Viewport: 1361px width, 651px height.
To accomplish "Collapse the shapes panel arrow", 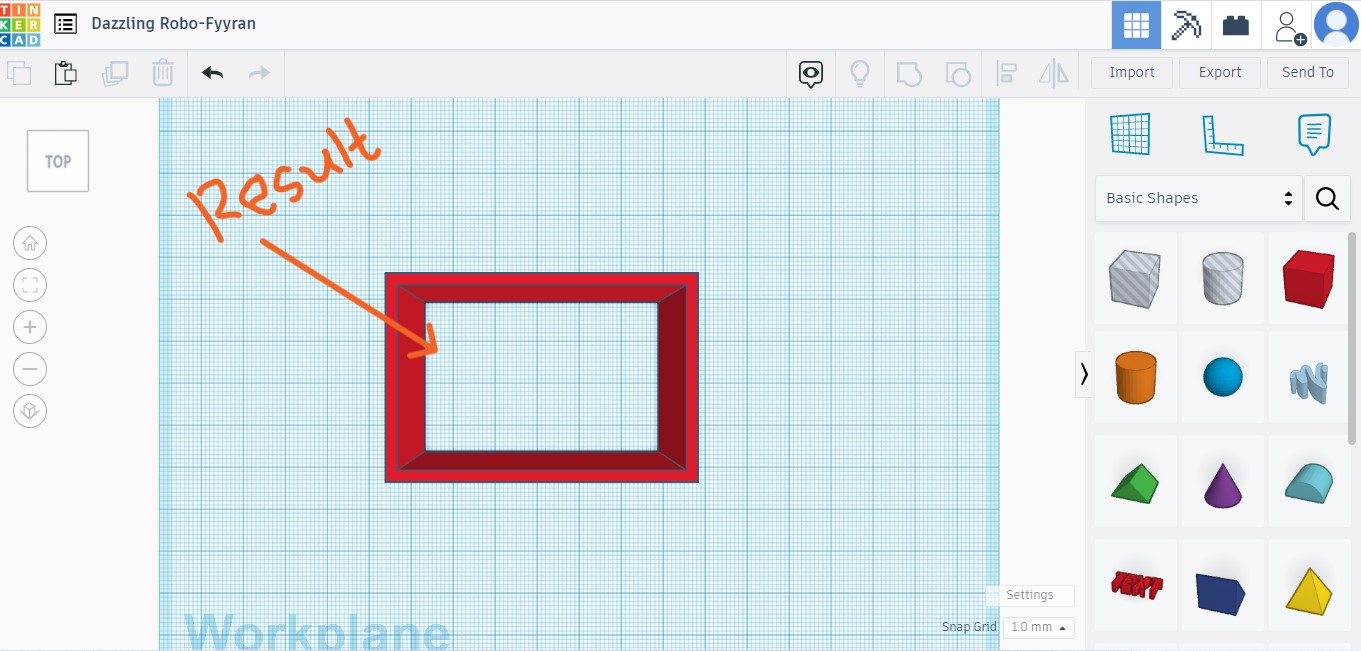I will click(x=1084, y=374).
